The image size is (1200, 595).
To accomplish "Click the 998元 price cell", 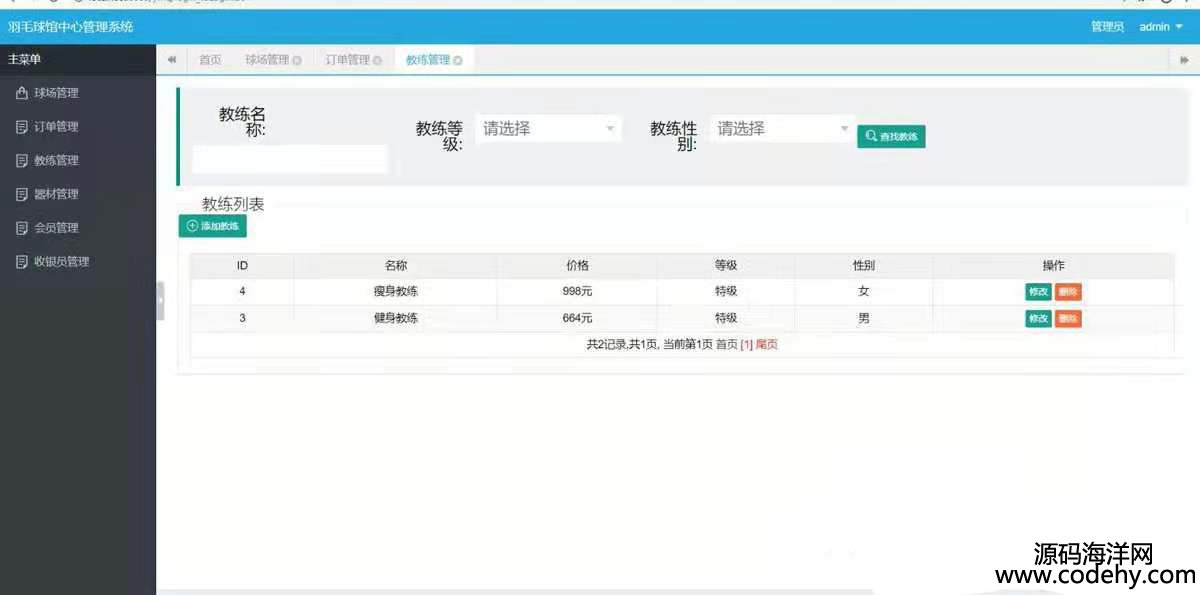I will click(x=577, y=292).
